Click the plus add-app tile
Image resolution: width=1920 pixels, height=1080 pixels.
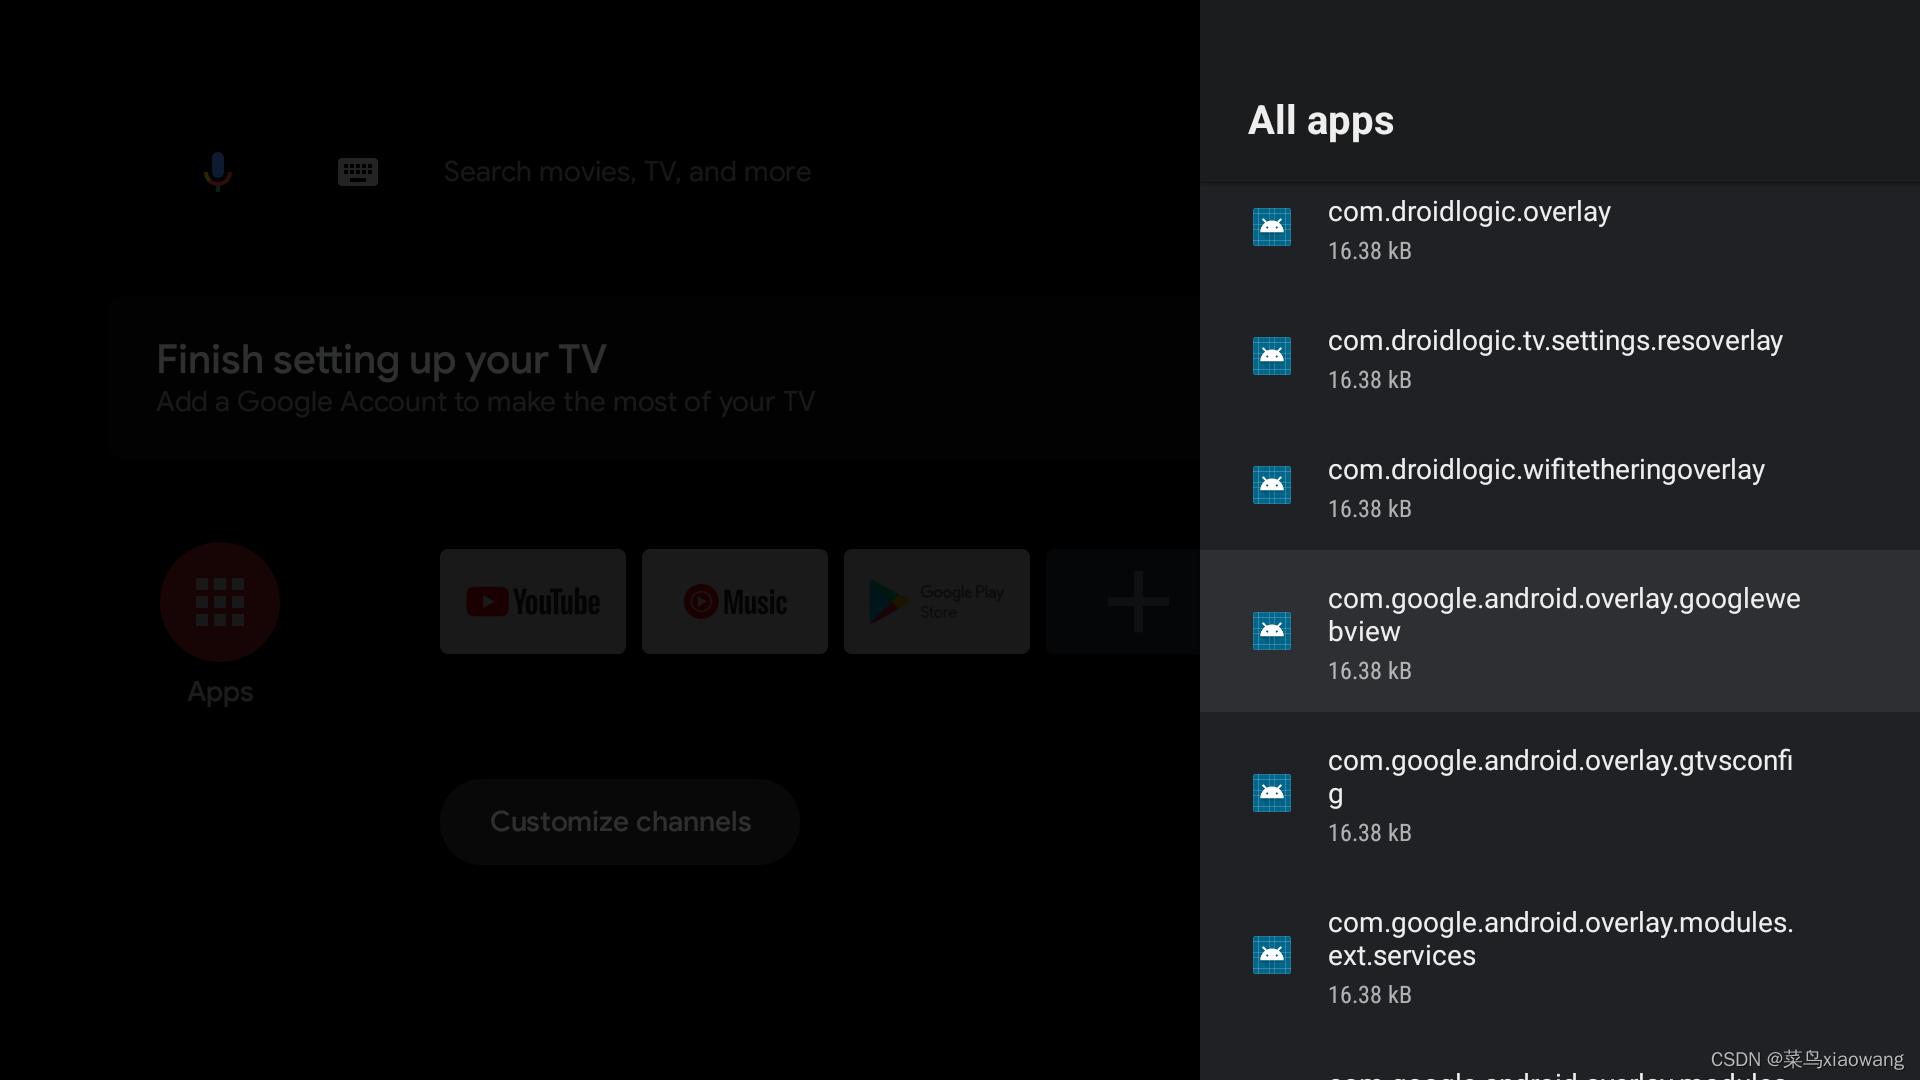pos(1125,602)
